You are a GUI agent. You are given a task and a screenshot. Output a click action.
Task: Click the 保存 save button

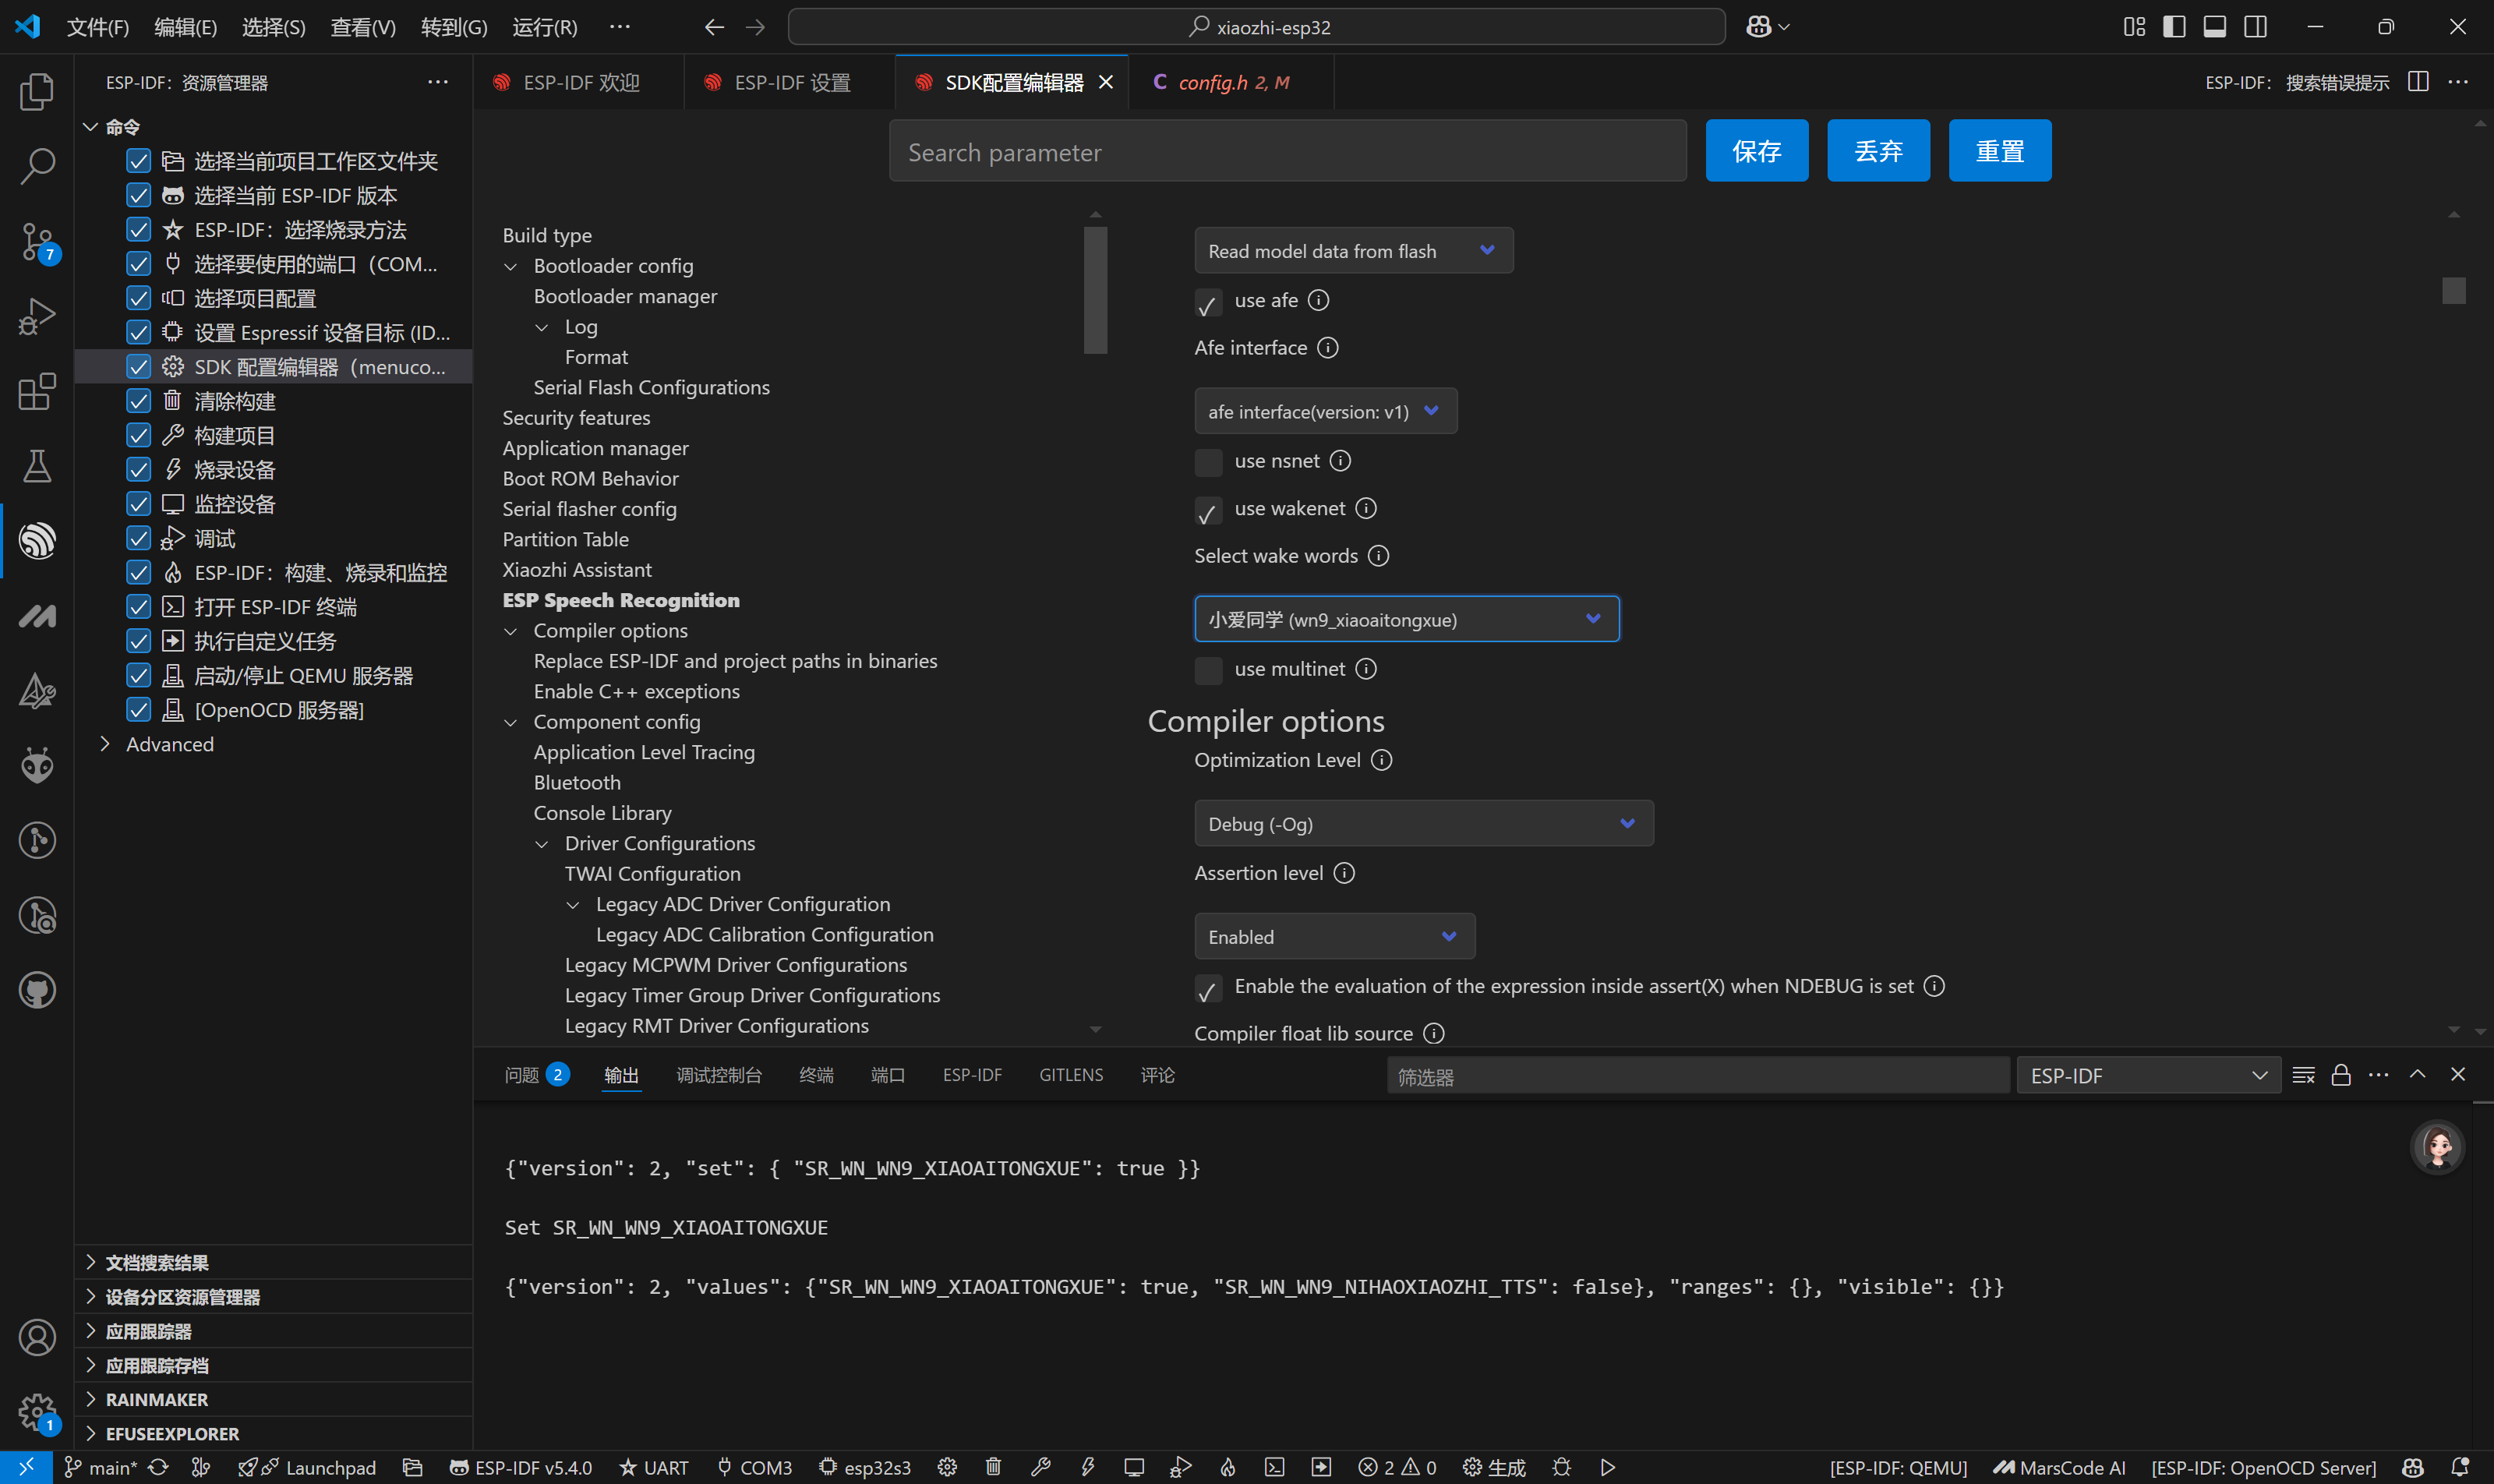point(1756,151)
